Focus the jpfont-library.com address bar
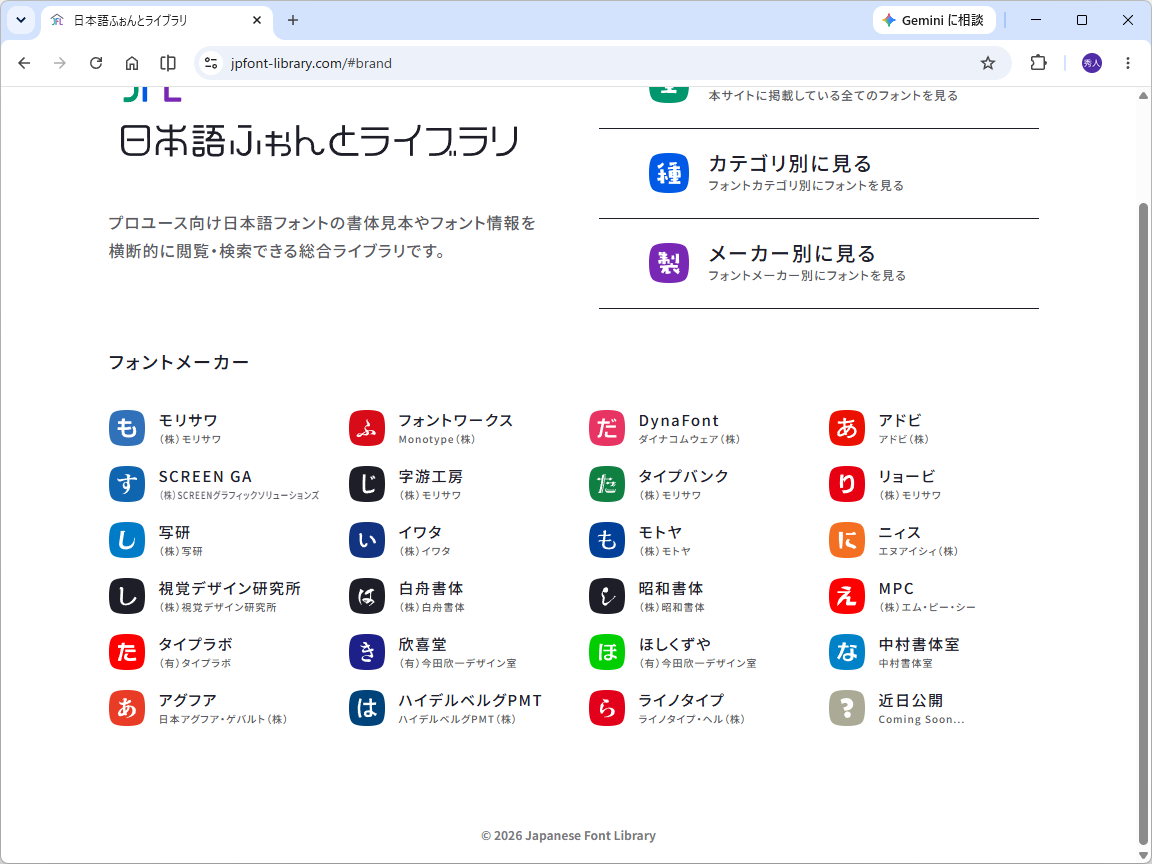1152x864 pixels. coord(602,63)
